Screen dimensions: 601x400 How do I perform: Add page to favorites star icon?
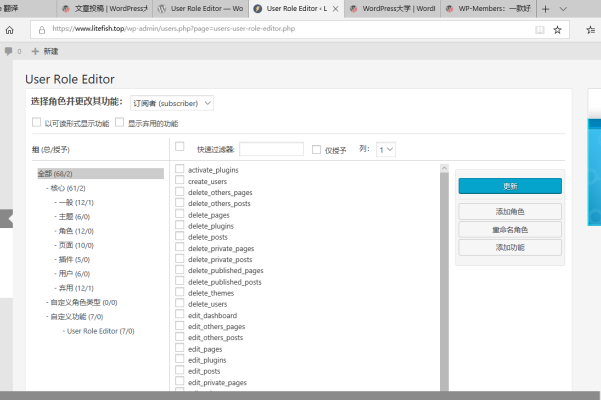pos(557,30)
